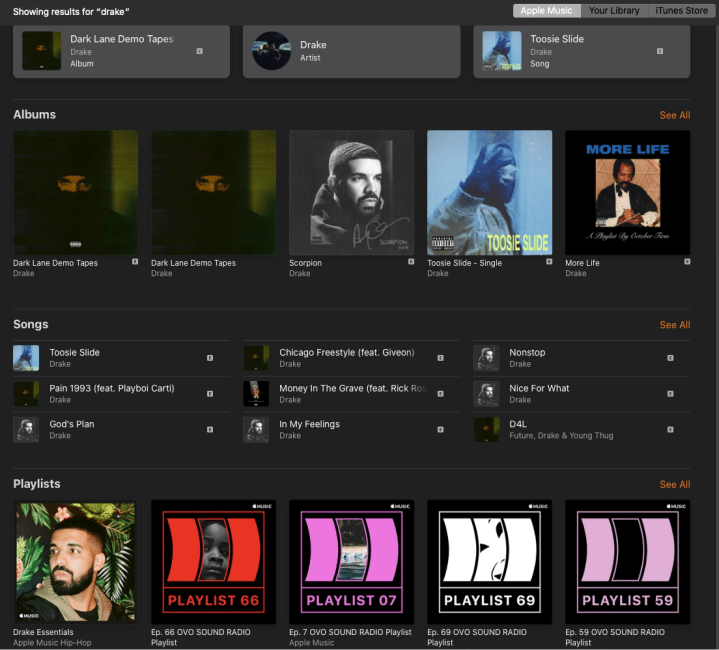The image size is (719, 650).
Task: Switch to the iTunes Store tab
Action: point(681,11)
